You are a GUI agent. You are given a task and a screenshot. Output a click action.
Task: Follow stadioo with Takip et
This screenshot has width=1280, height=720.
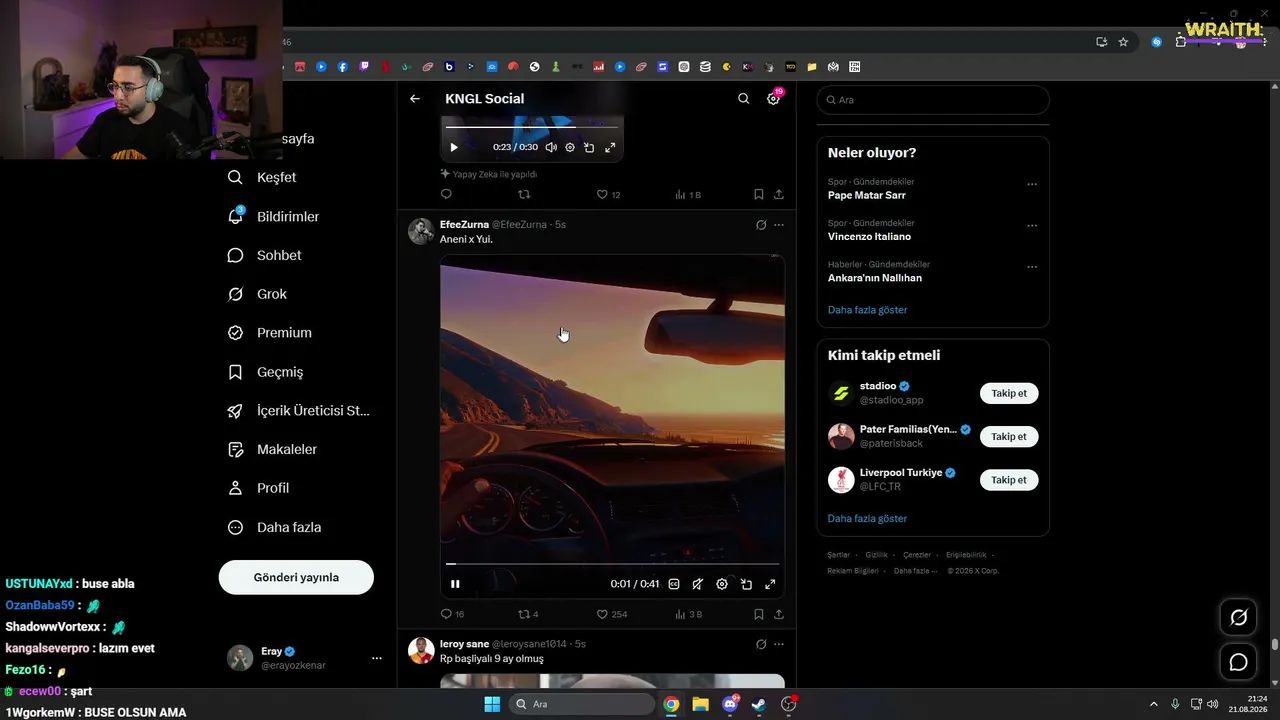(1009, 393)
